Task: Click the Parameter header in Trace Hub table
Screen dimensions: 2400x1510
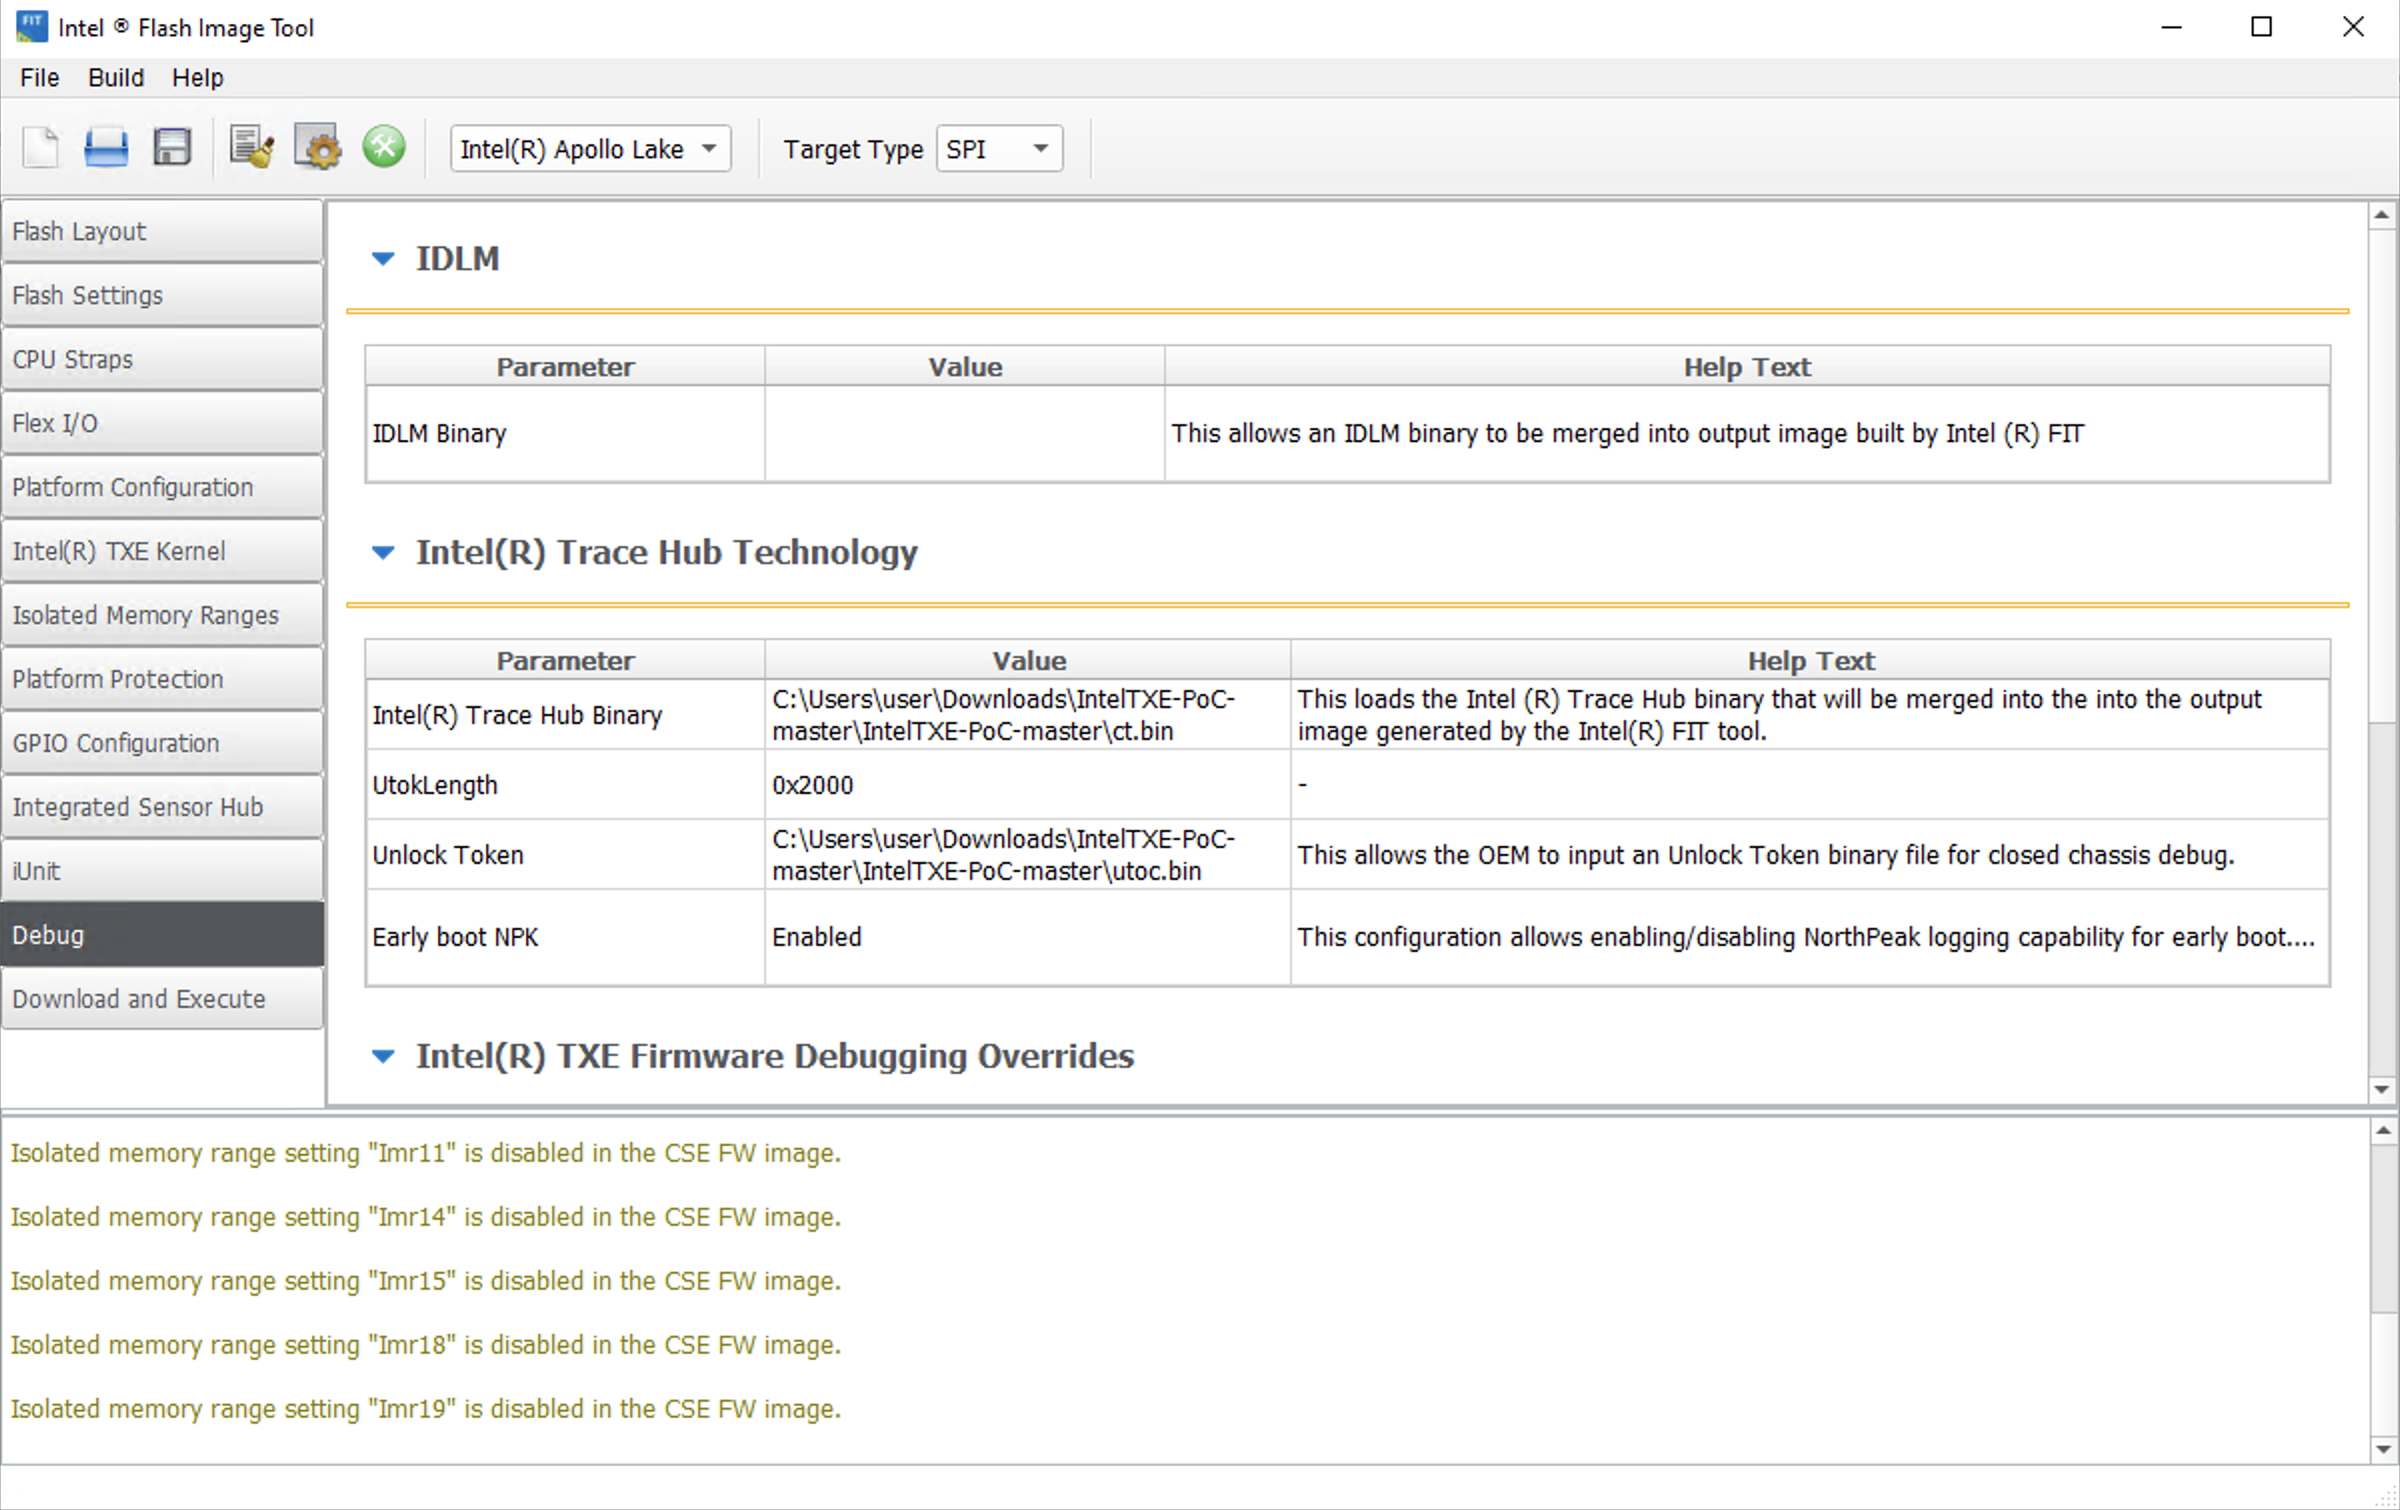Action: [565, 661]
